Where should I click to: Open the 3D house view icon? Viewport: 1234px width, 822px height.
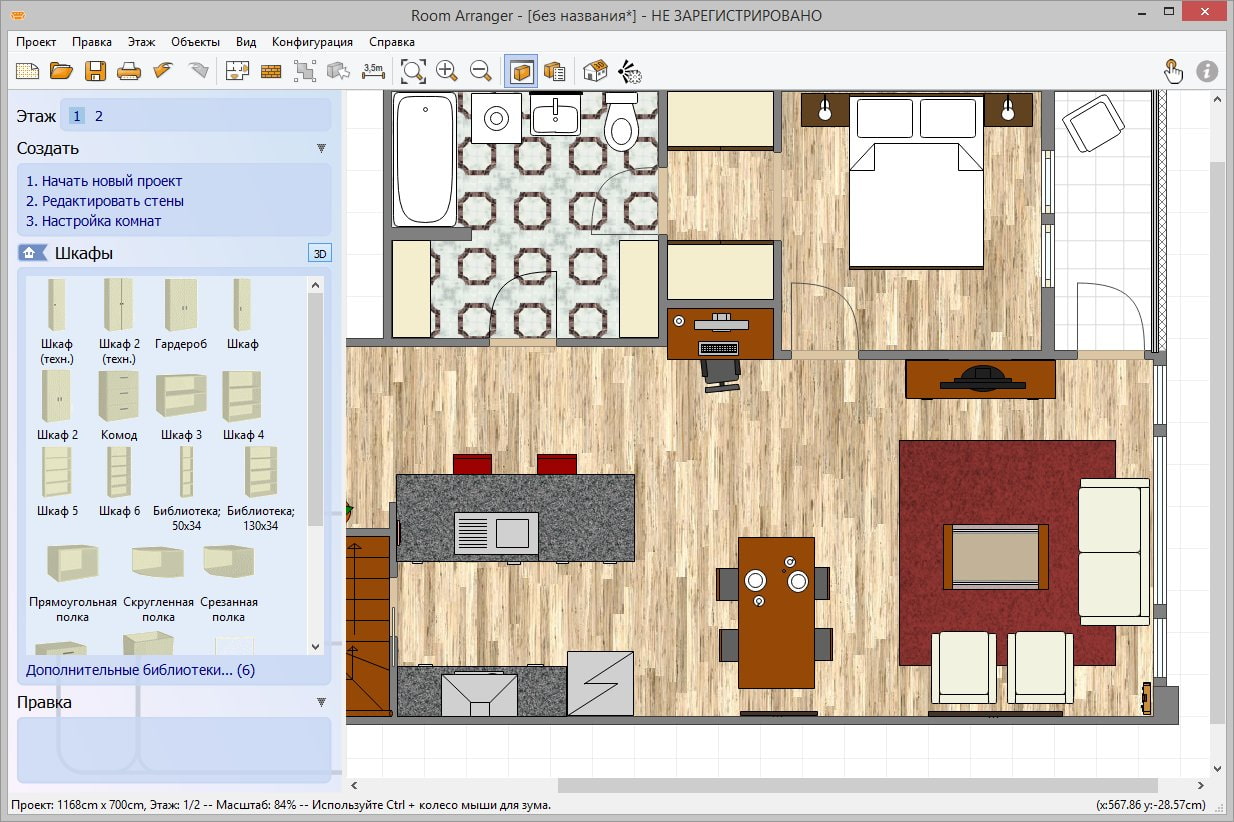595,71
